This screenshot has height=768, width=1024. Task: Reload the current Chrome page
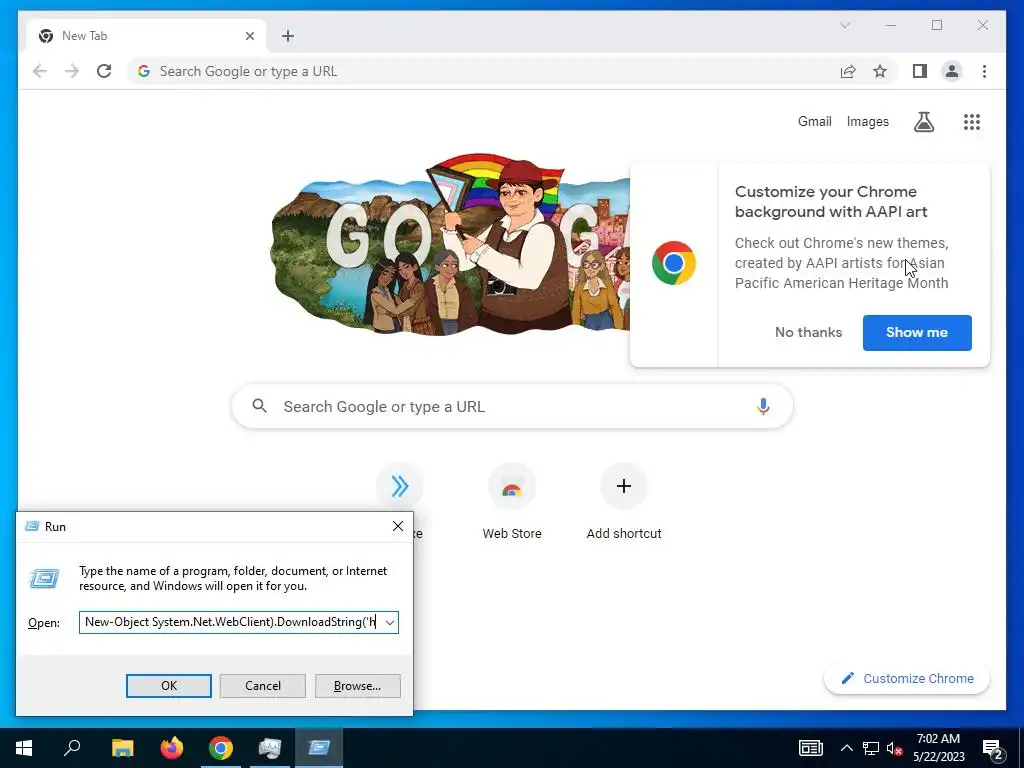point(104,71)
